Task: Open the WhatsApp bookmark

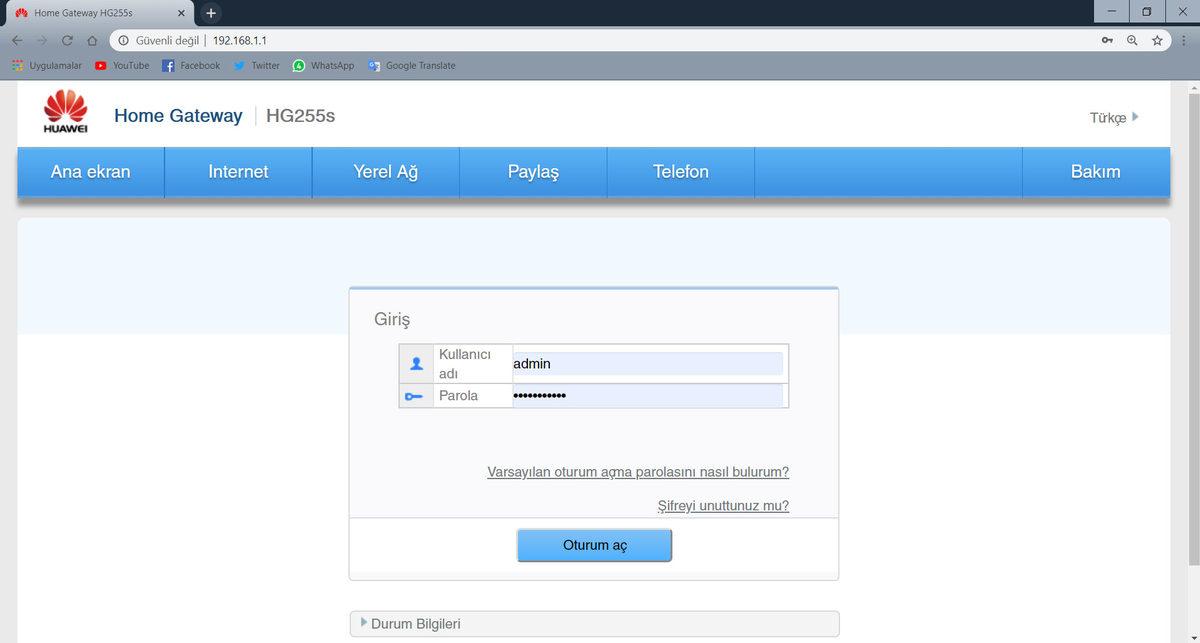Action: (323, 66)
